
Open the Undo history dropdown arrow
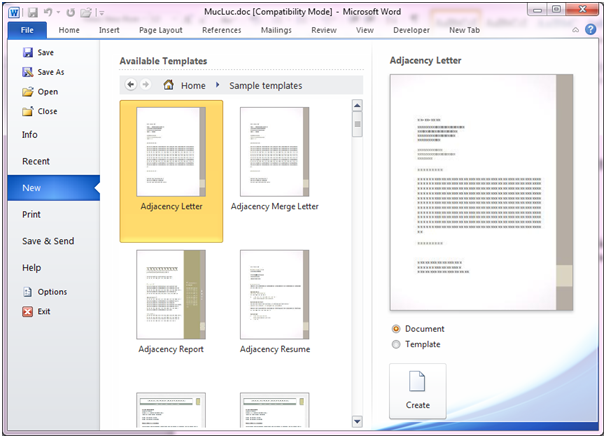(58, 12)
